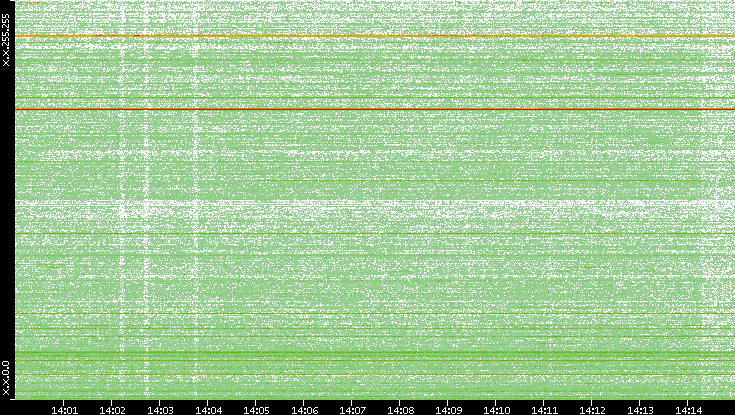This screenshot has height=415, width=735.
Task: Click the orange horizontal line near the top
Action: [375, 36]
